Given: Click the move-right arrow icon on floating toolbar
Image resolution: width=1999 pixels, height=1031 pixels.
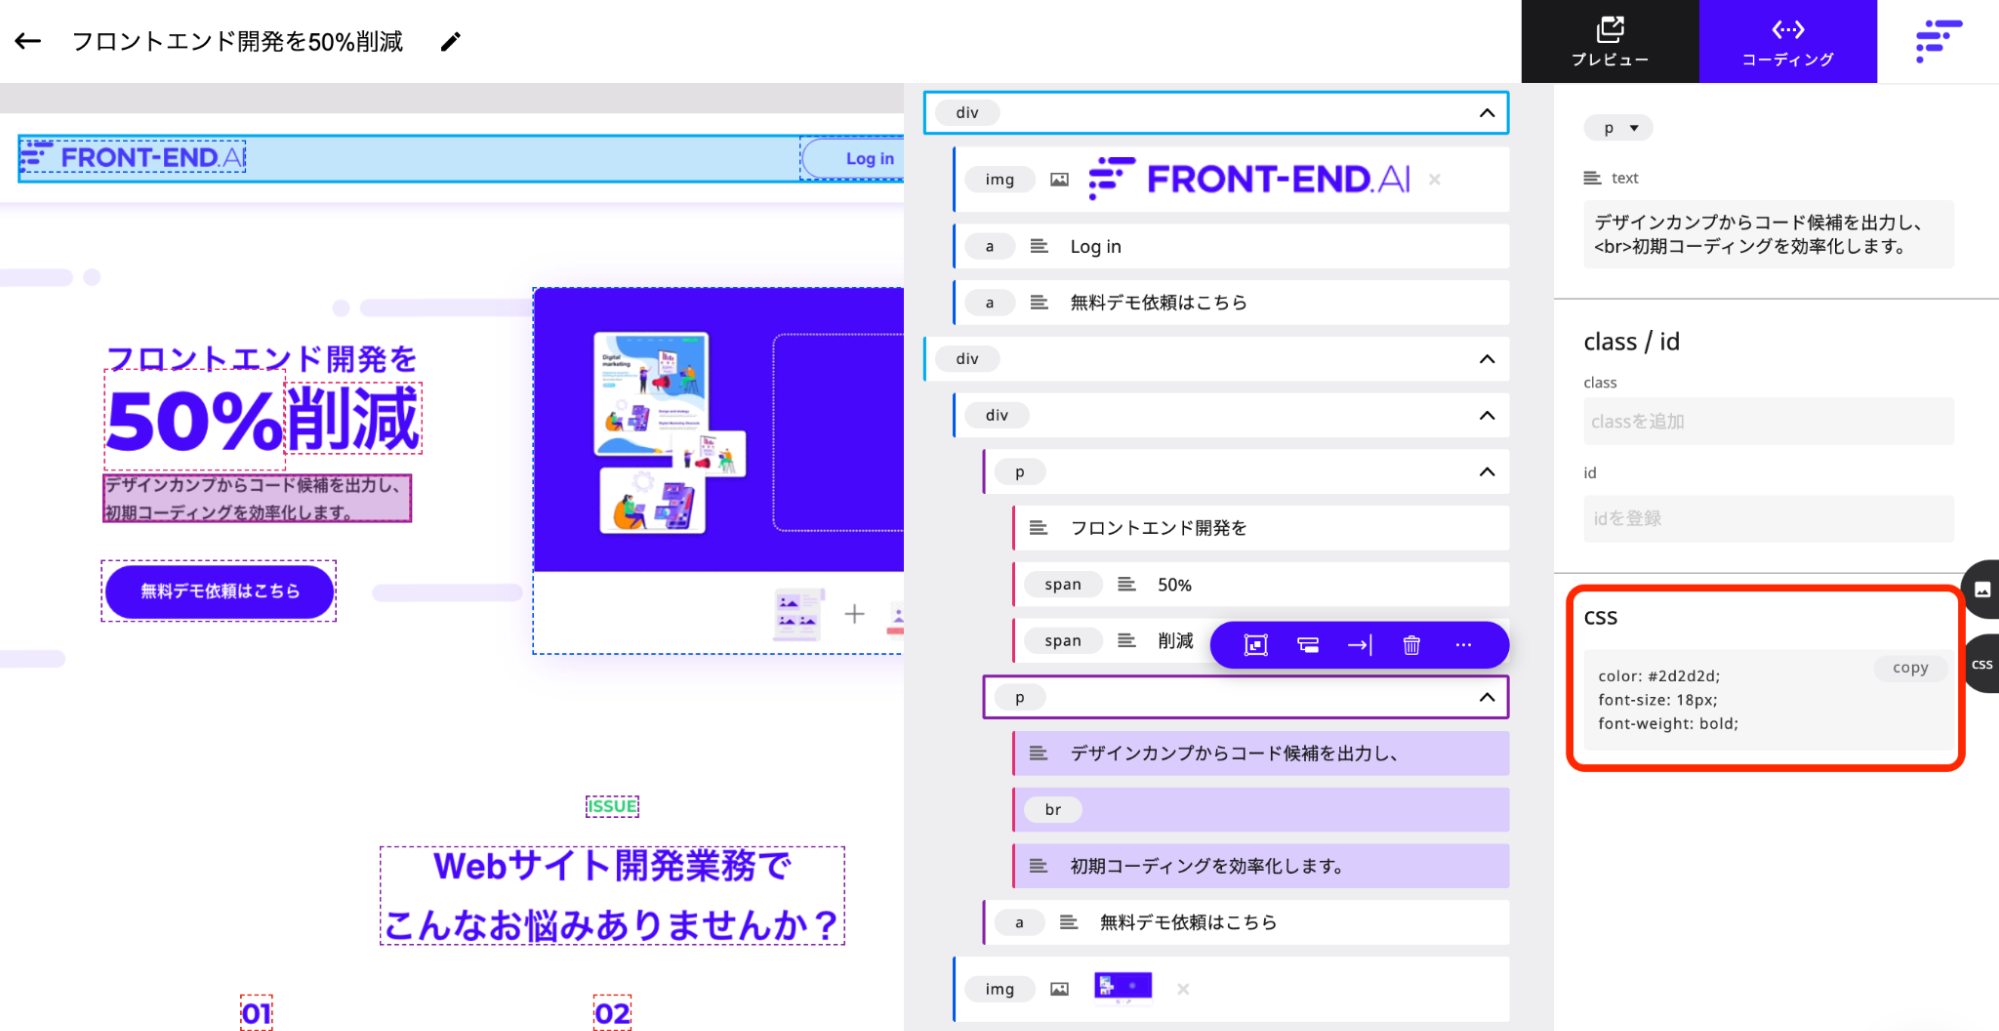Looking at the screenshot, I should [x=1359, y=645].
